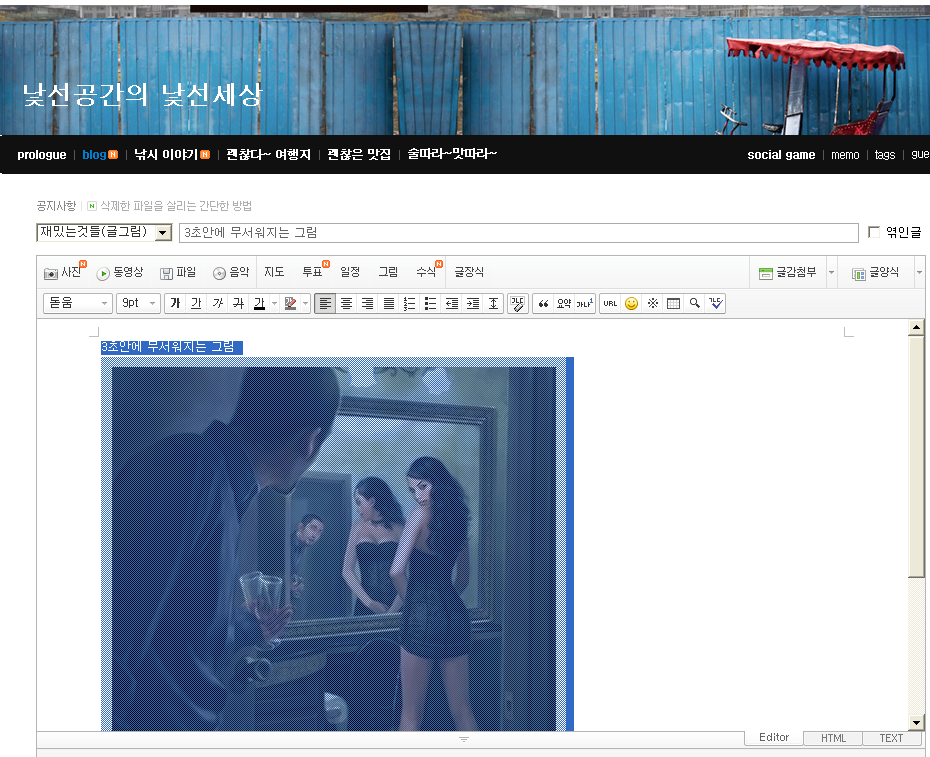Viewport: 930px width, 757px height.
Task: Align text center
Action: pyautogui.click(x=346, y=303)
